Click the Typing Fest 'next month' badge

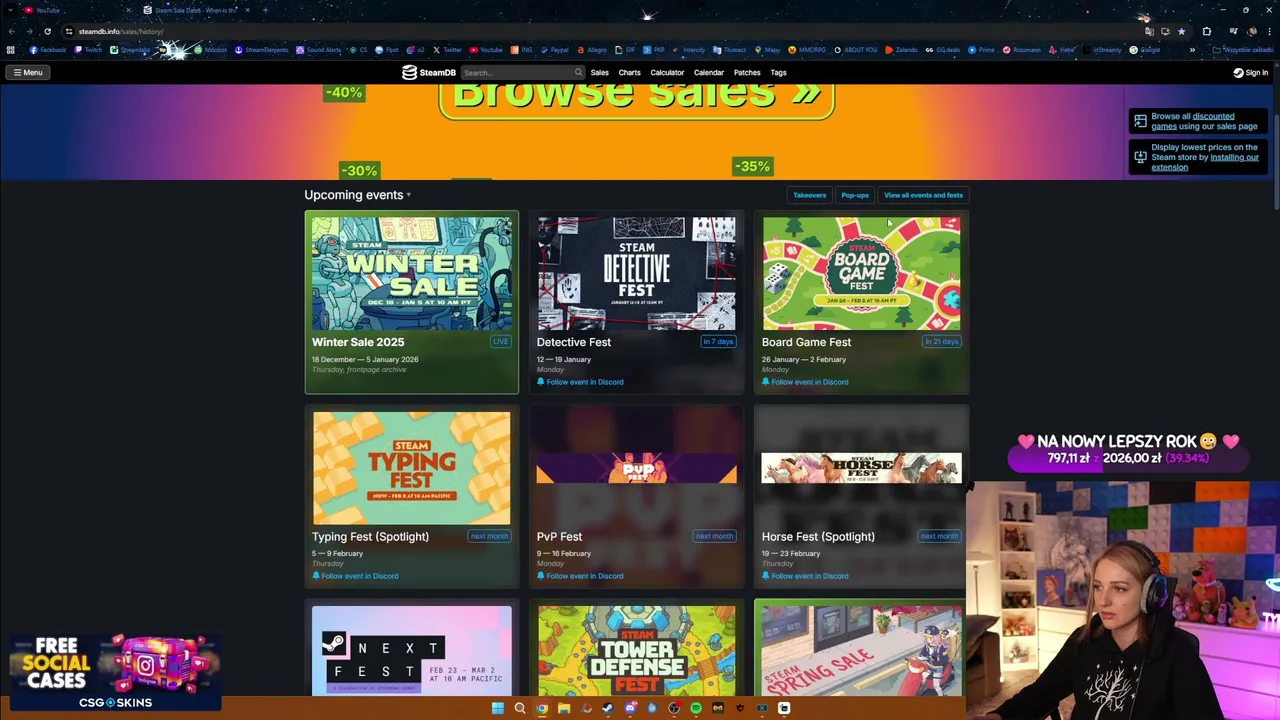489,536
